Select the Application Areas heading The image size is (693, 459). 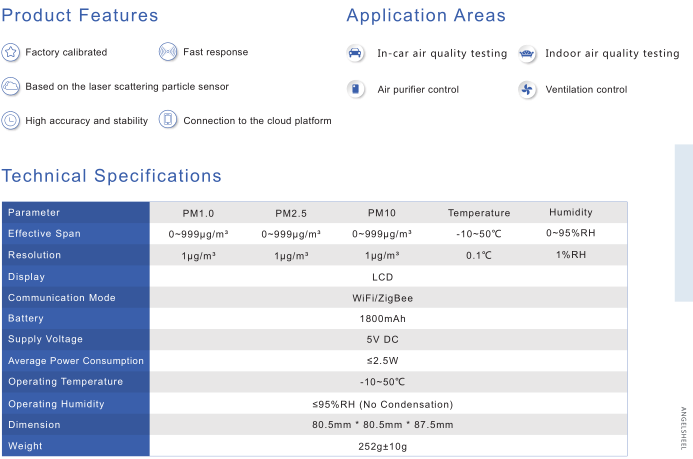pyautogui.click(x=426, y=15)
